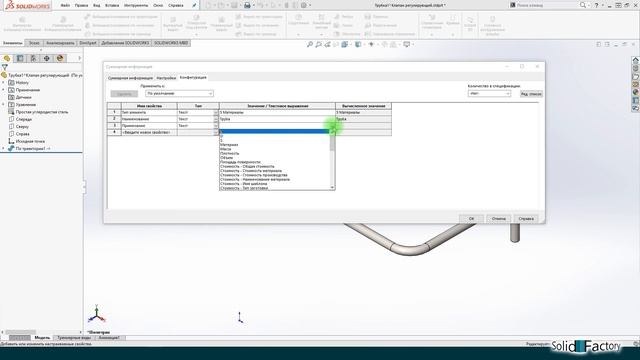Image resolution: width=640 pixels, height=360 pixels.
Task: Expand the Уравнения node in tree
Action: [x=3, y=104]
